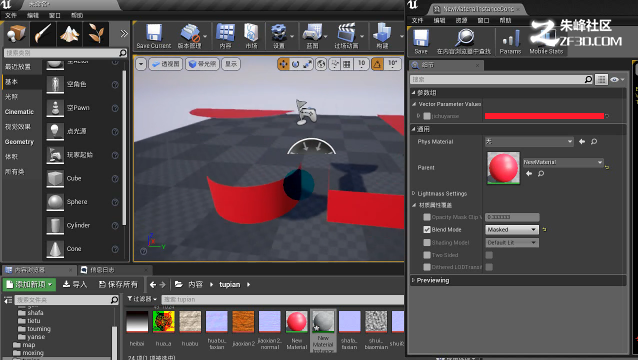Collapse Vector Parameter Values section

[414, 104]
